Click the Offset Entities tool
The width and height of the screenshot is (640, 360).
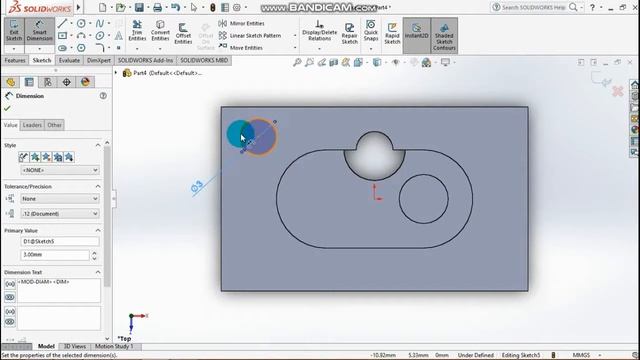tap(183, 33)
